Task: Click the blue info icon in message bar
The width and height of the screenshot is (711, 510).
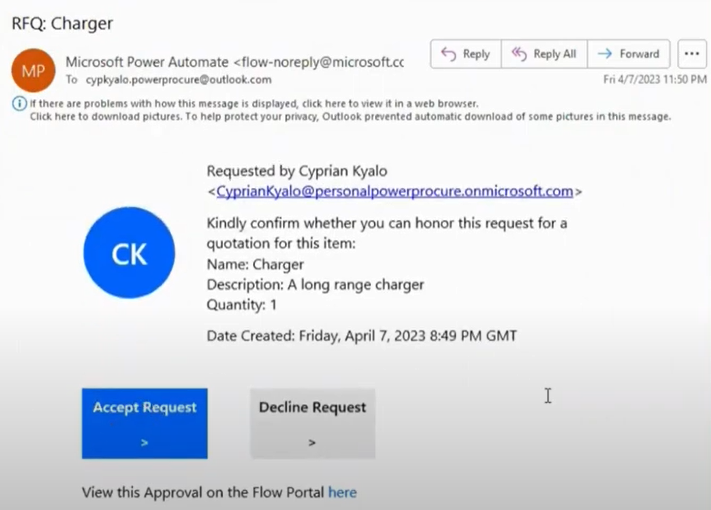Action: pos(19,103)
